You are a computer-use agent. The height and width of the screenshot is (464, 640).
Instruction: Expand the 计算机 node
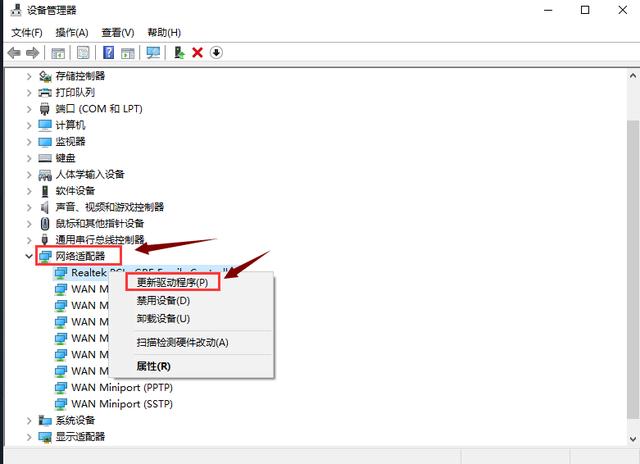point(29,125)
